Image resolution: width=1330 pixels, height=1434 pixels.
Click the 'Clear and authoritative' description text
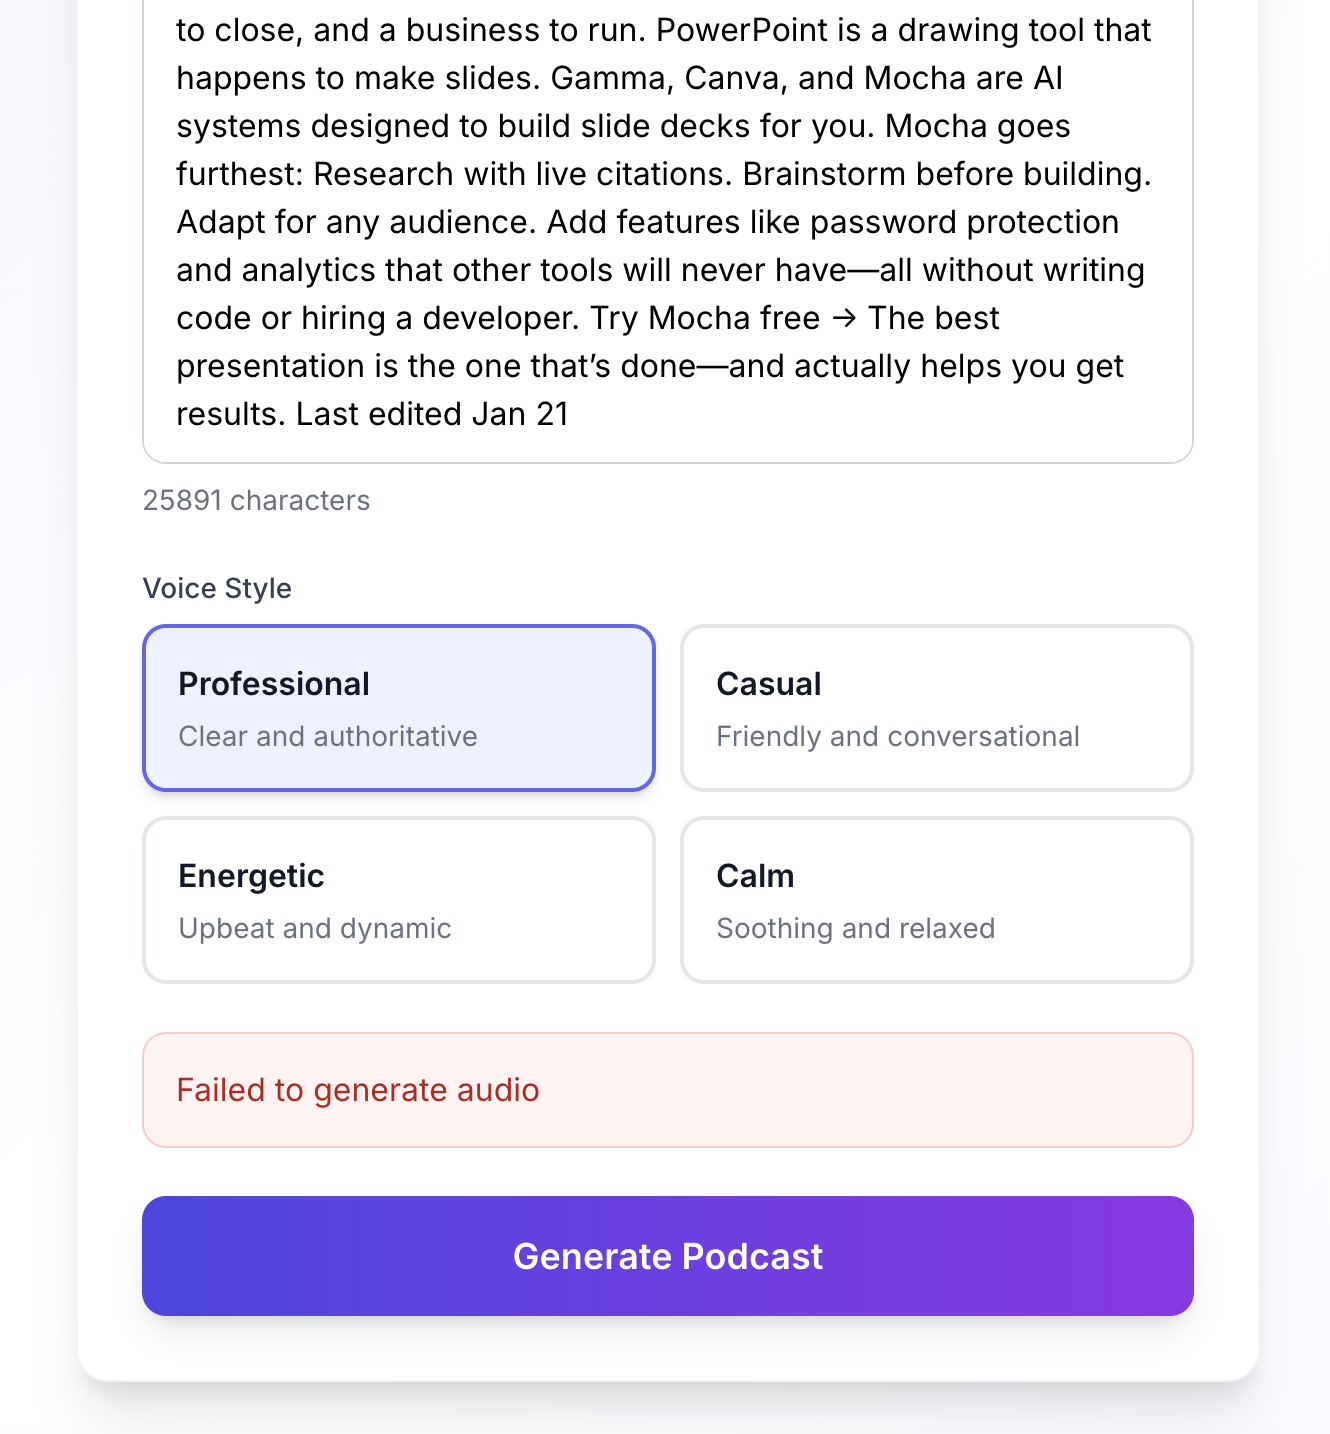click(328, 736)
